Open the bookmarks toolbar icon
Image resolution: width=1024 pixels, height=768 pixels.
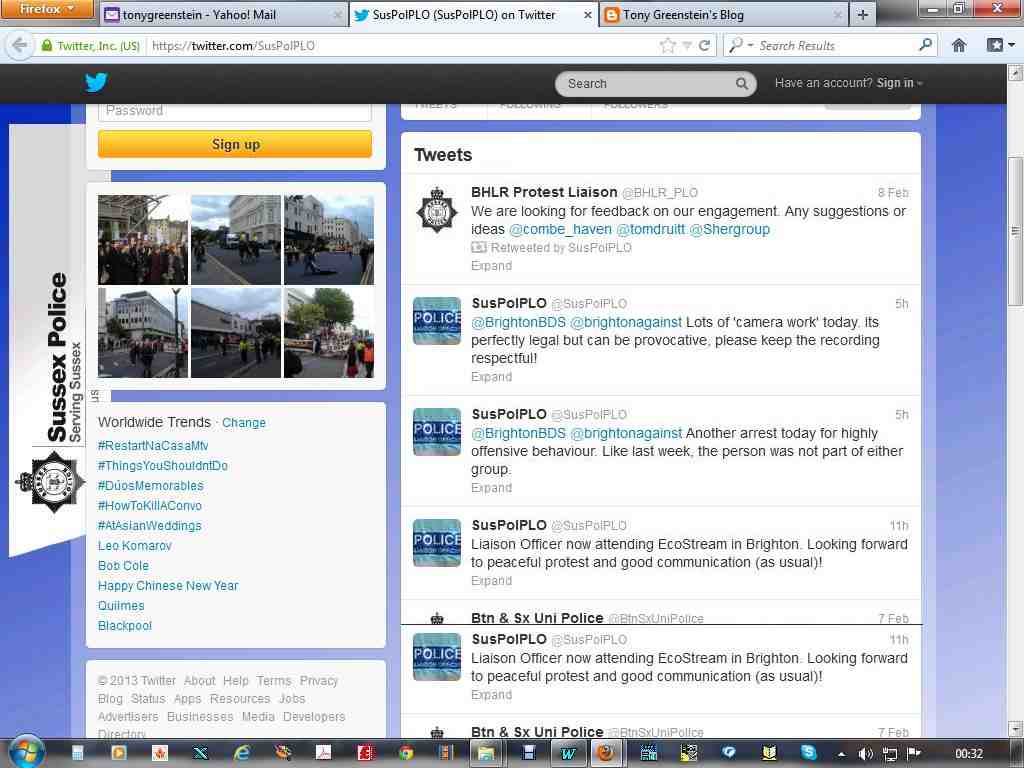tap(995, 45)
